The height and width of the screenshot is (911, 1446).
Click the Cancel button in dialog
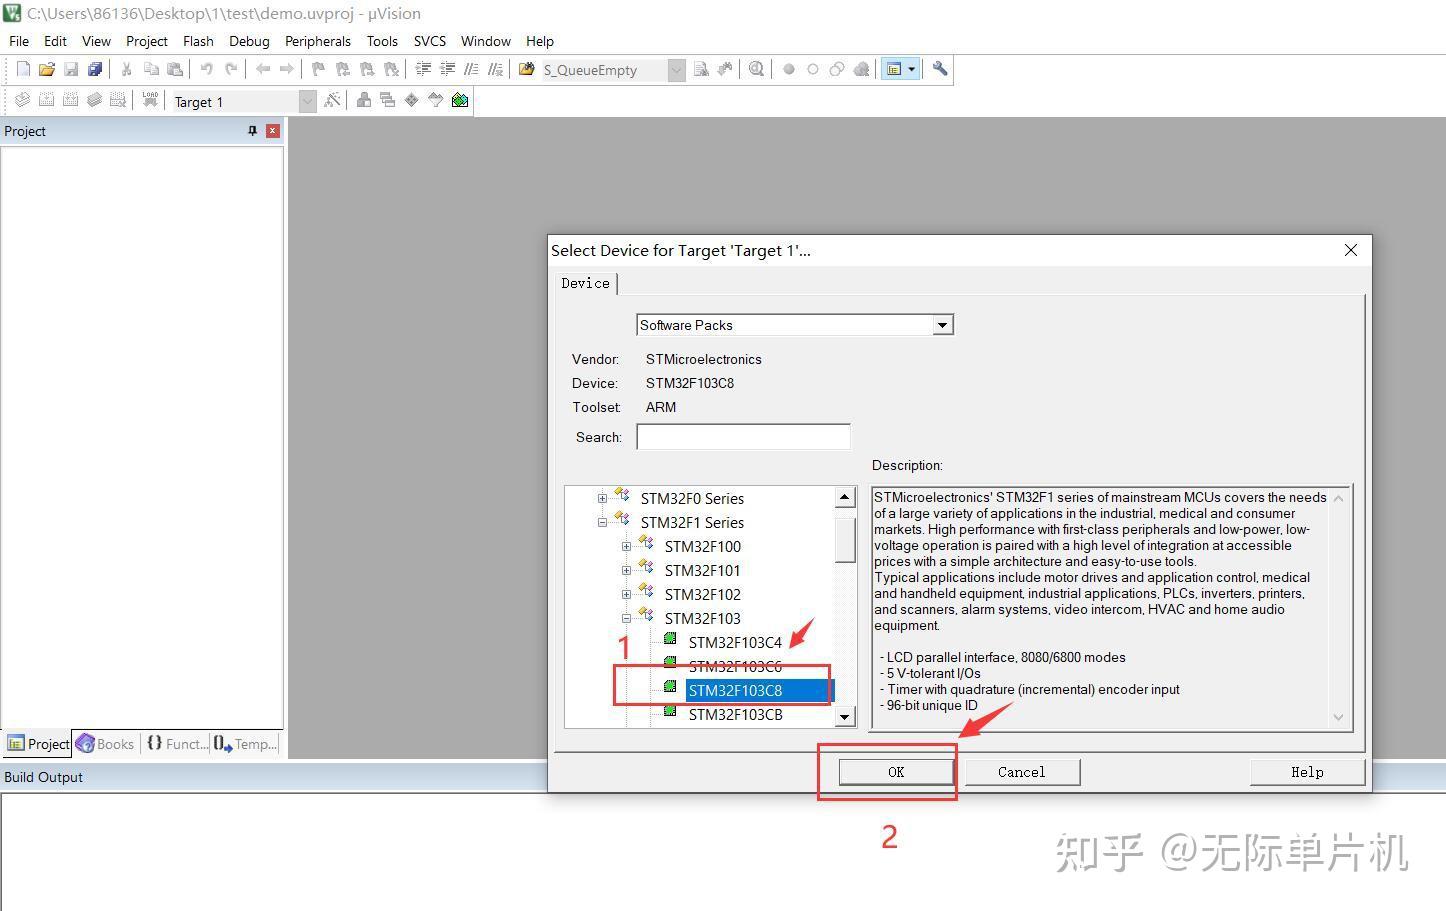click(1022, 772)
